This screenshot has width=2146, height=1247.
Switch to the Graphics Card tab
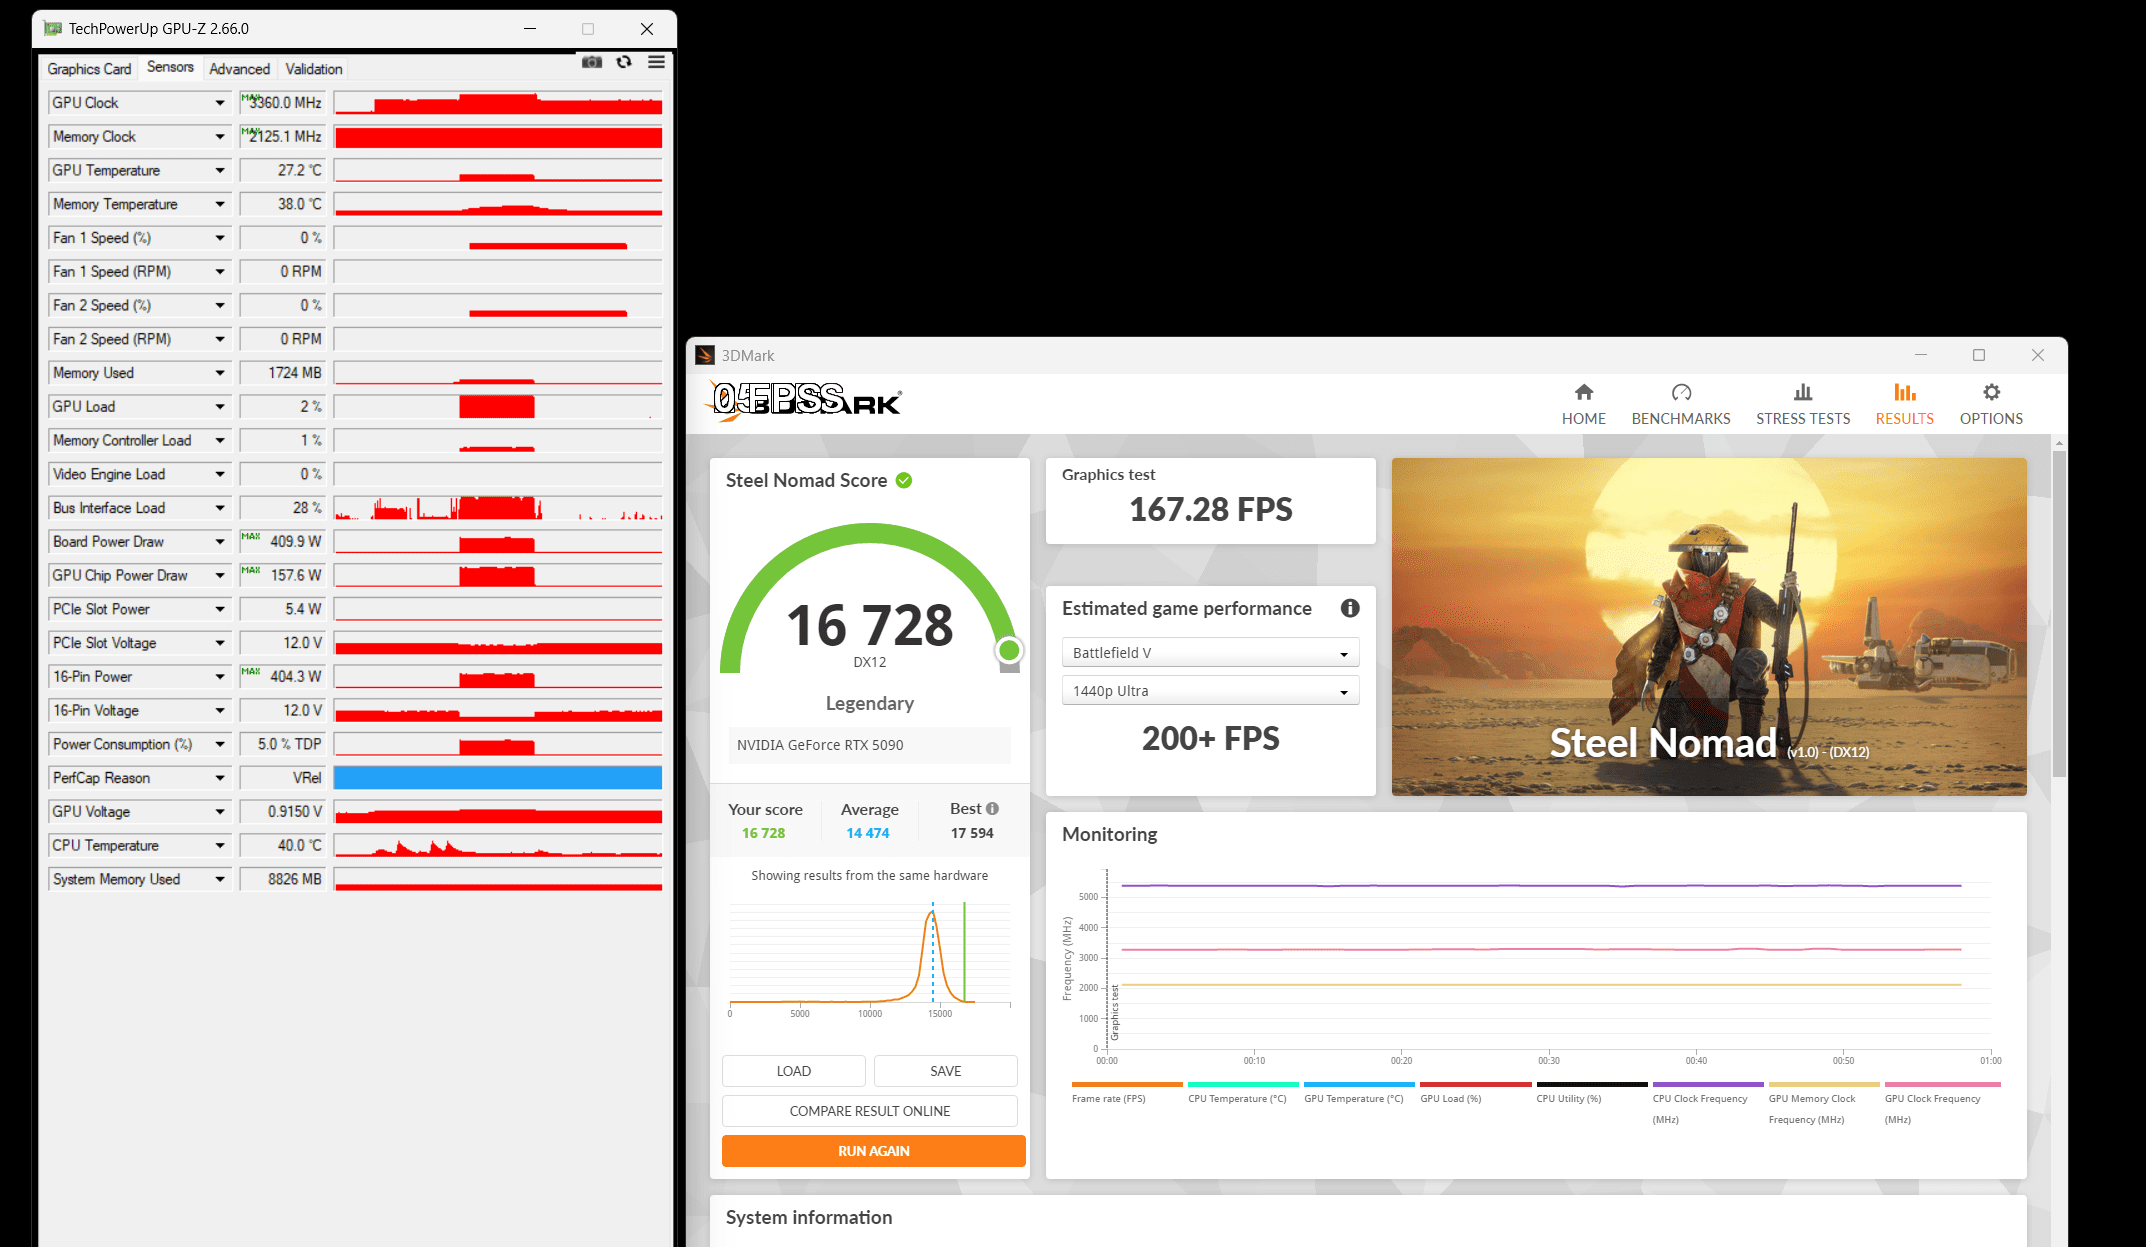89,69
